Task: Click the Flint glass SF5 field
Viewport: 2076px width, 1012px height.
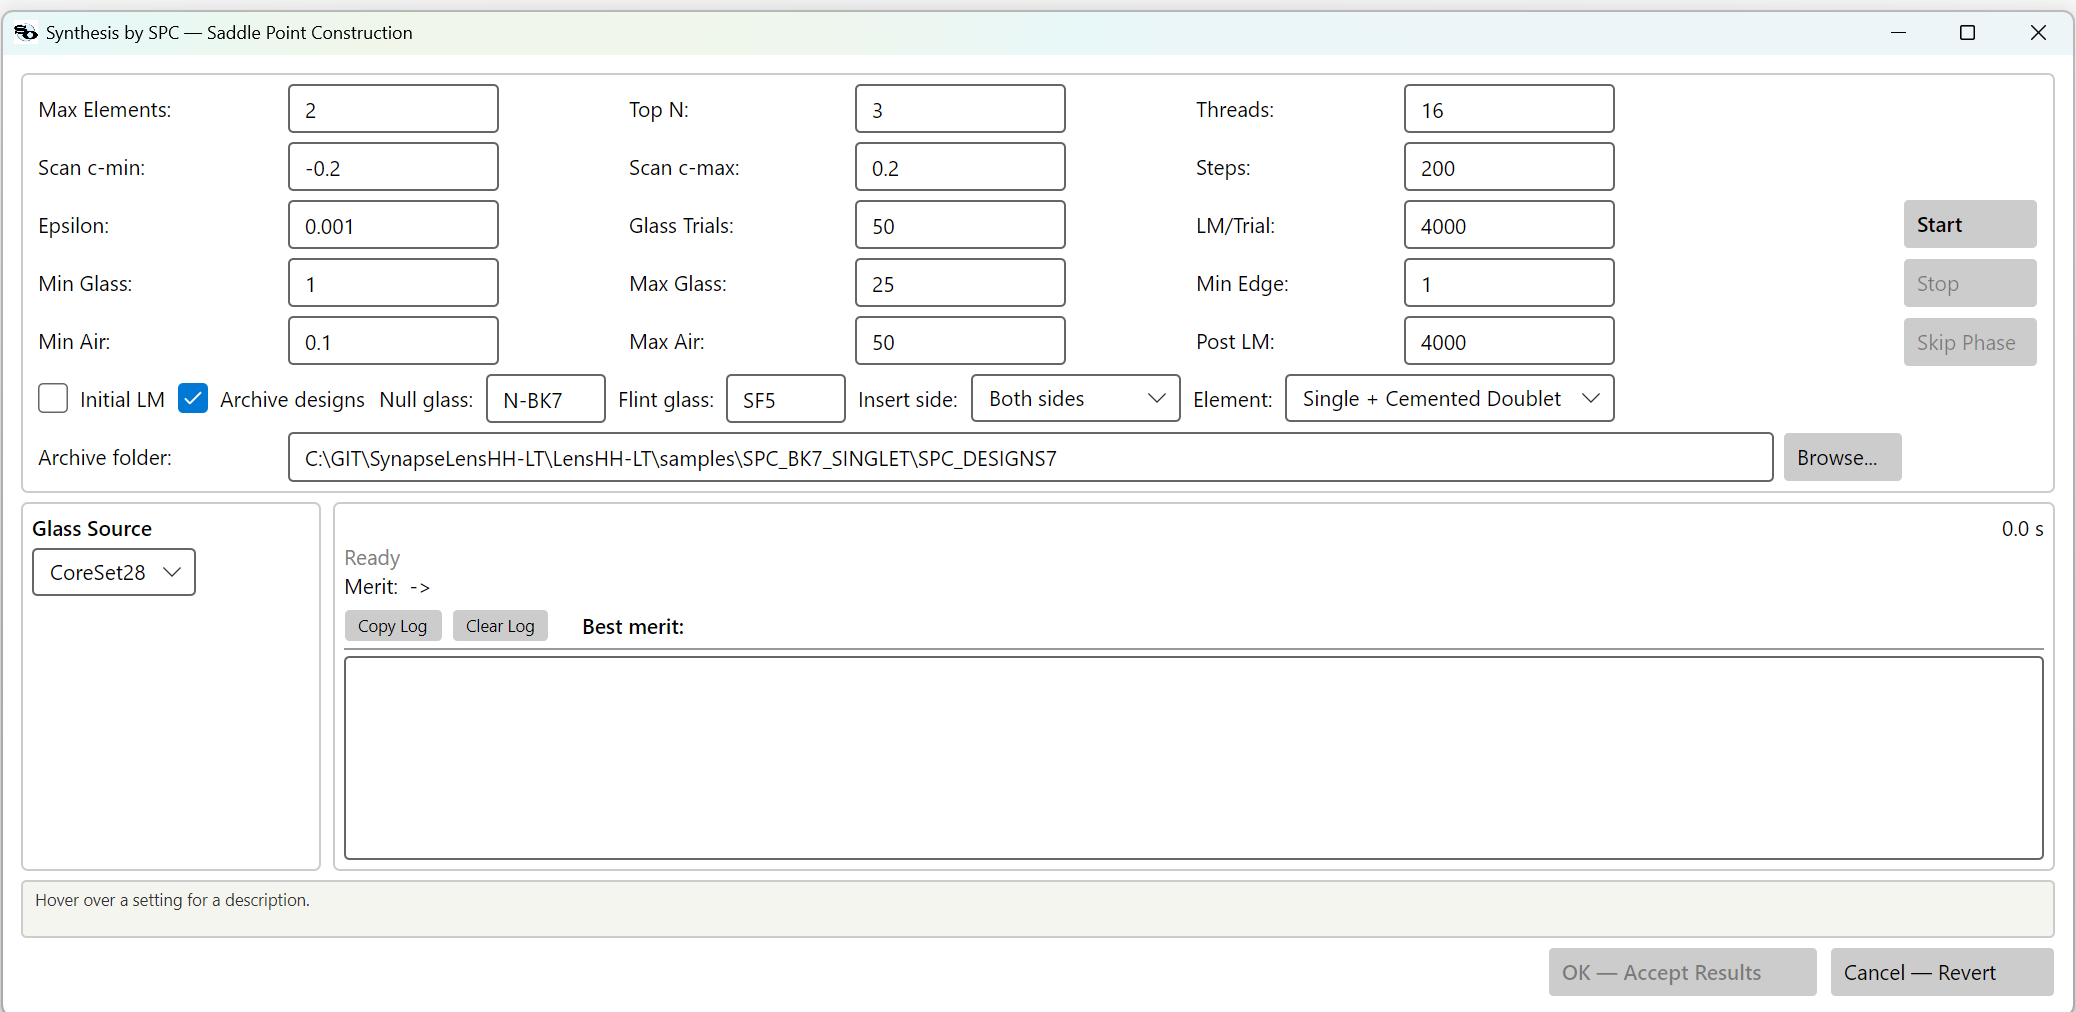Action: click(x=786, y=399)
